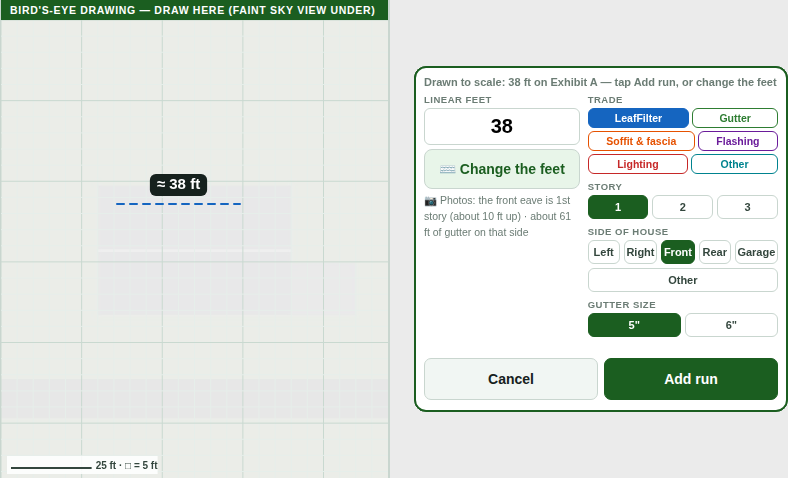Screen dimensions: 788x478
Task: Click the GUTTER SIZE label
Action: [x=622, y=305]
